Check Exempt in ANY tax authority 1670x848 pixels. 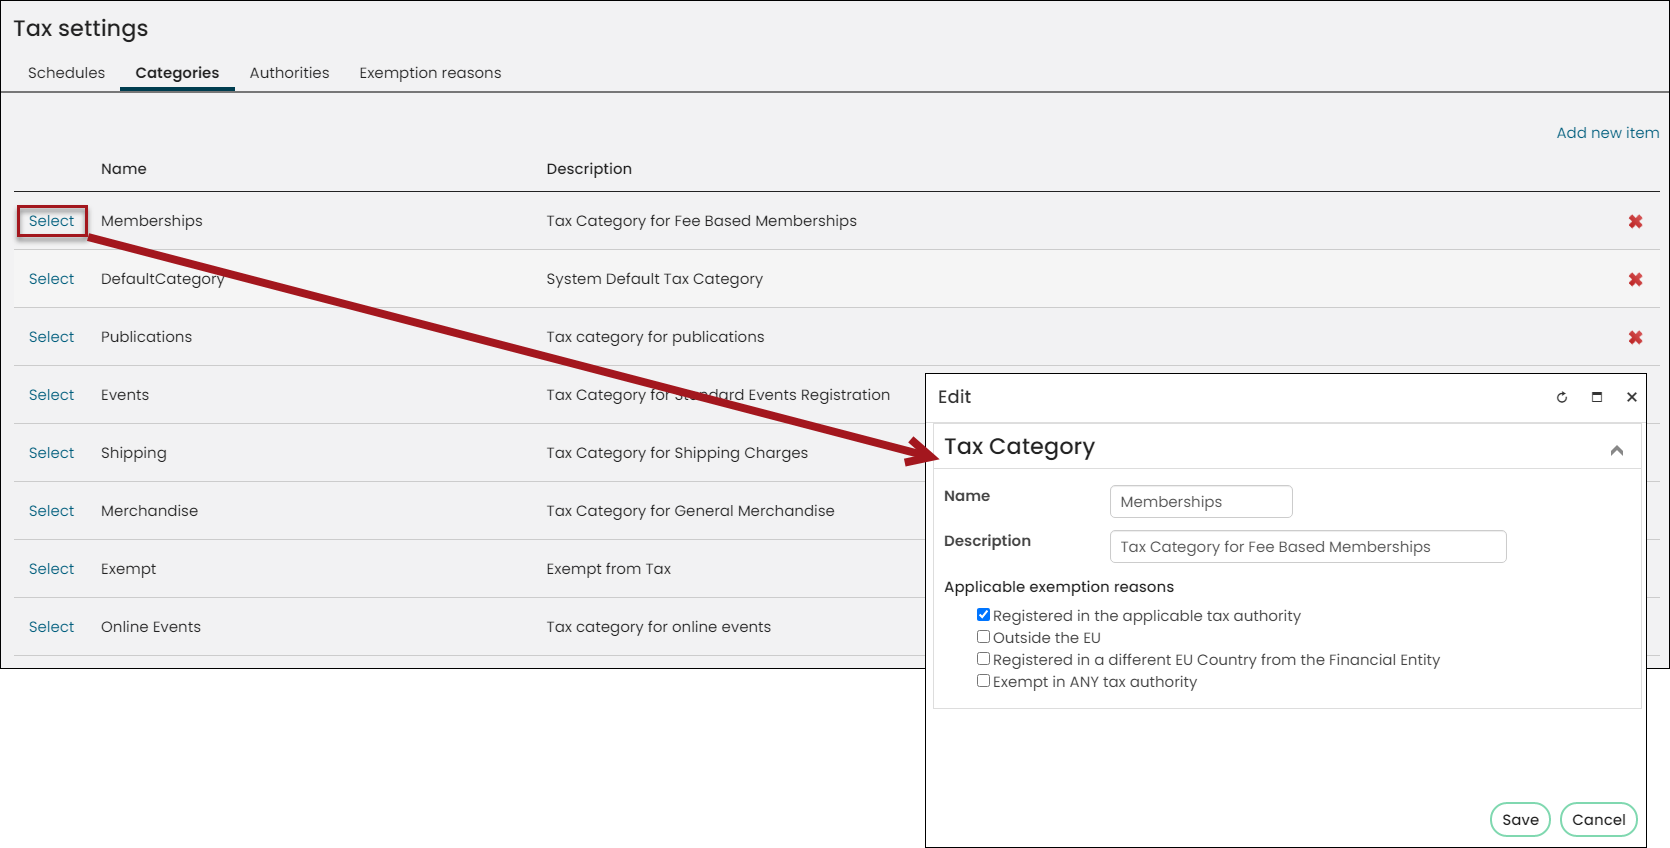(x=983, y=681)
